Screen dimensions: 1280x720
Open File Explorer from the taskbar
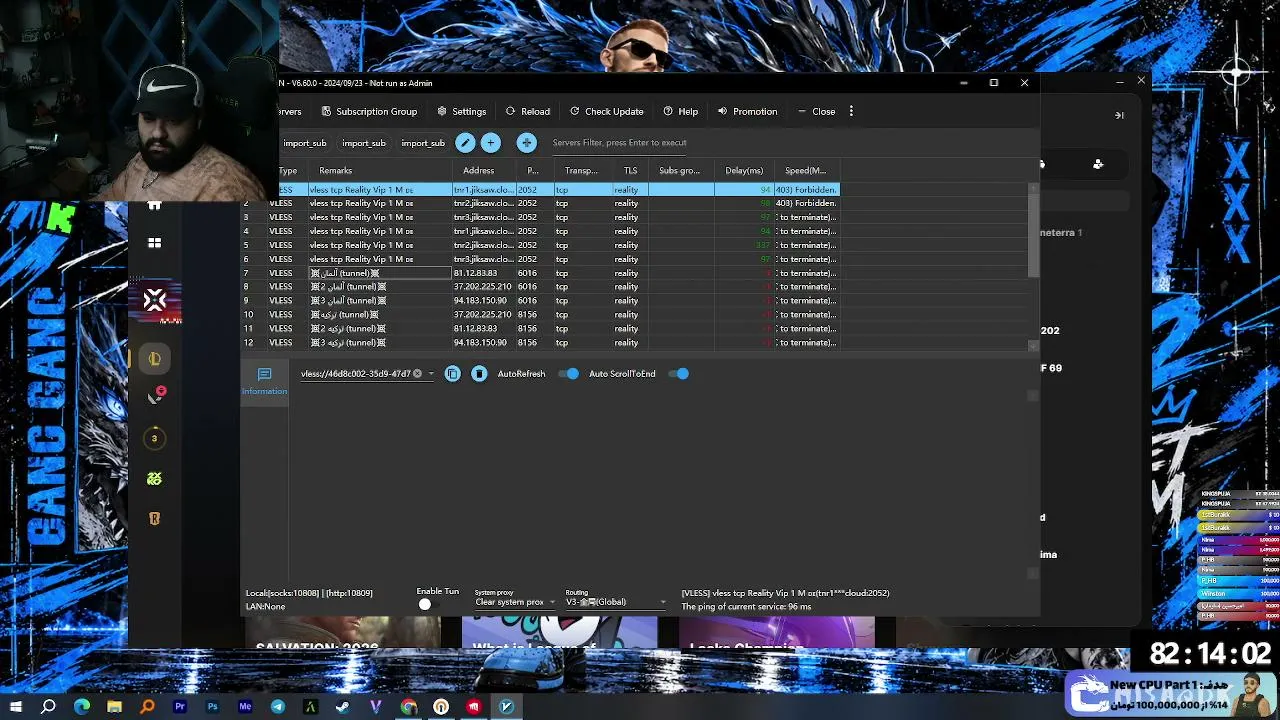114,707
